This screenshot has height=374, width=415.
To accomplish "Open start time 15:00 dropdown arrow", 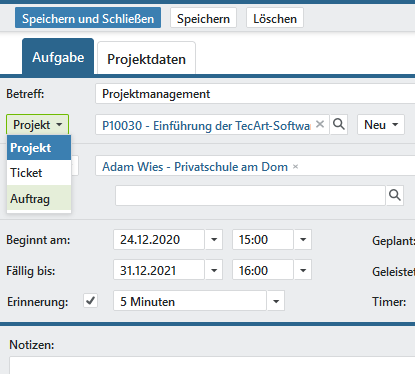I will coord(303,239).
